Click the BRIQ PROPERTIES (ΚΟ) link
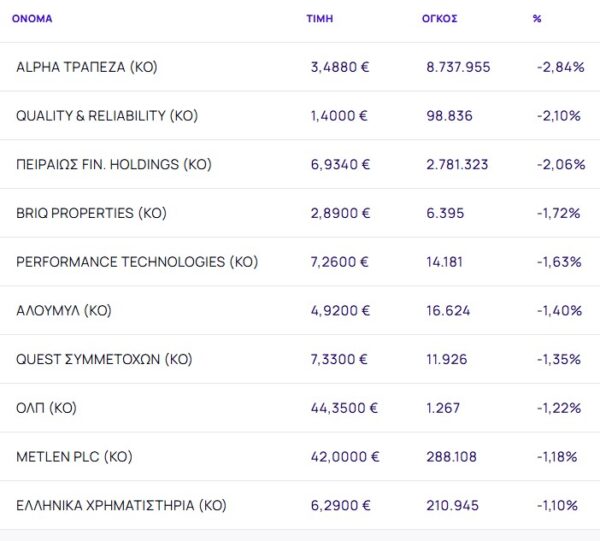This screenshot has height=541, width=600. 91,213
